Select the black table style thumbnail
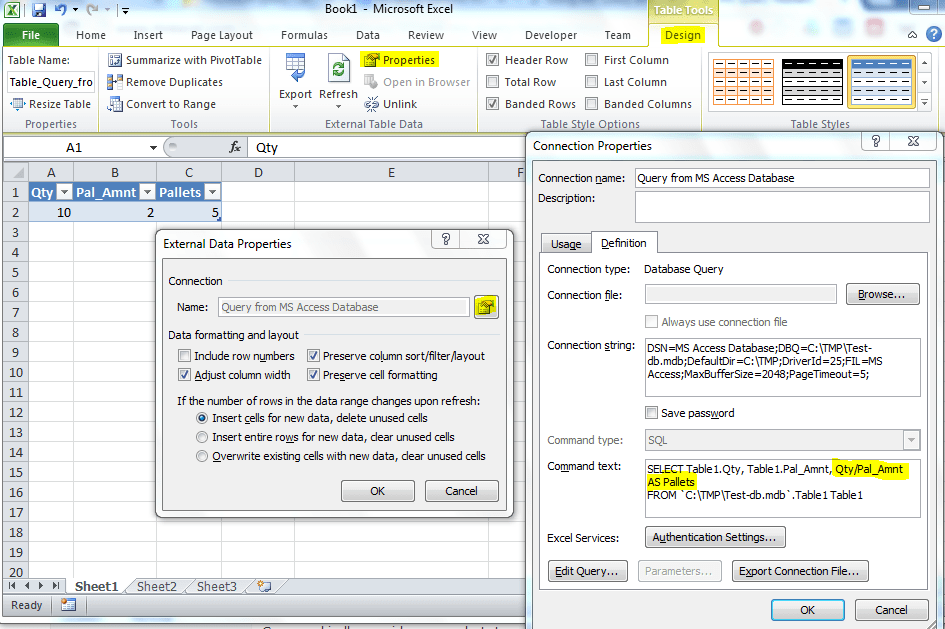945x629 pixels. [812, 82]
